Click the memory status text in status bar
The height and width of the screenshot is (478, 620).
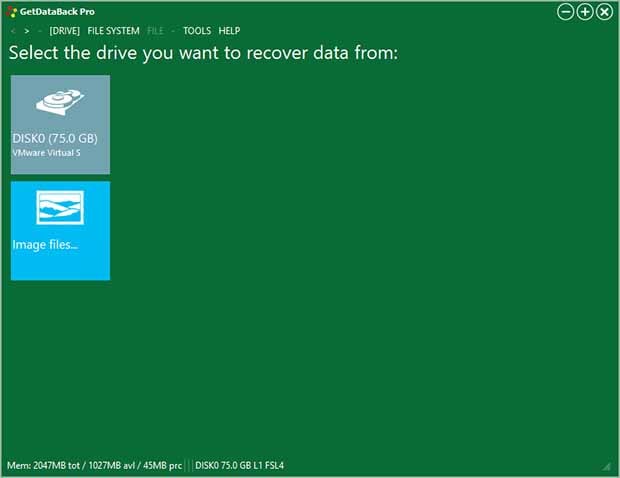tap(95, 465)
